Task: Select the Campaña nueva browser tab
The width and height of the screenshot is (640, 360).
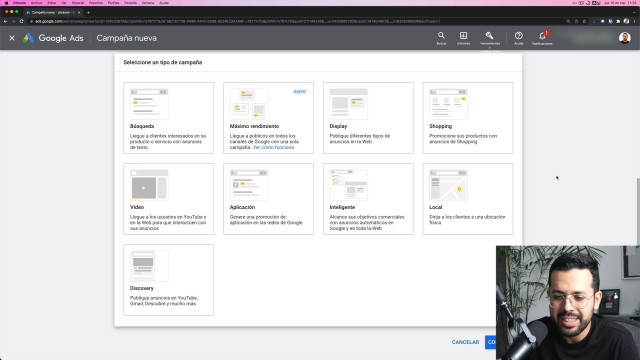Action: click(x=53, y=12)
